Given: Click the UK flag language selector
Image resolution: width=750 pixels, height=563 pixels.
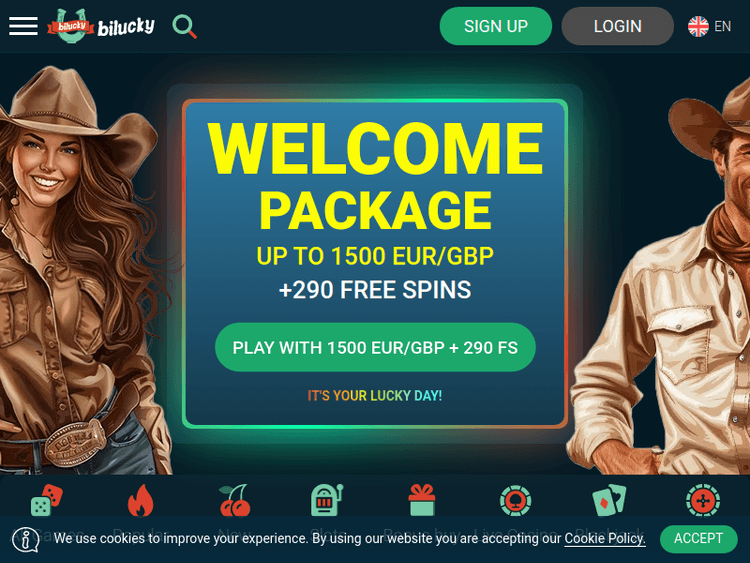Looking at the screenshot, I should pyautogui.click(x=698, y=26).
